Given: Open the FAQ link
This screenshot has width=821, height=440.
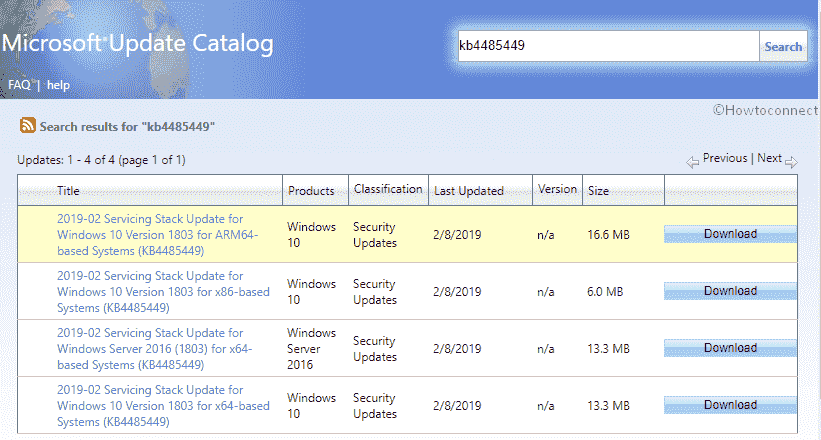Looking at the screenshot, I should point(19,85).
